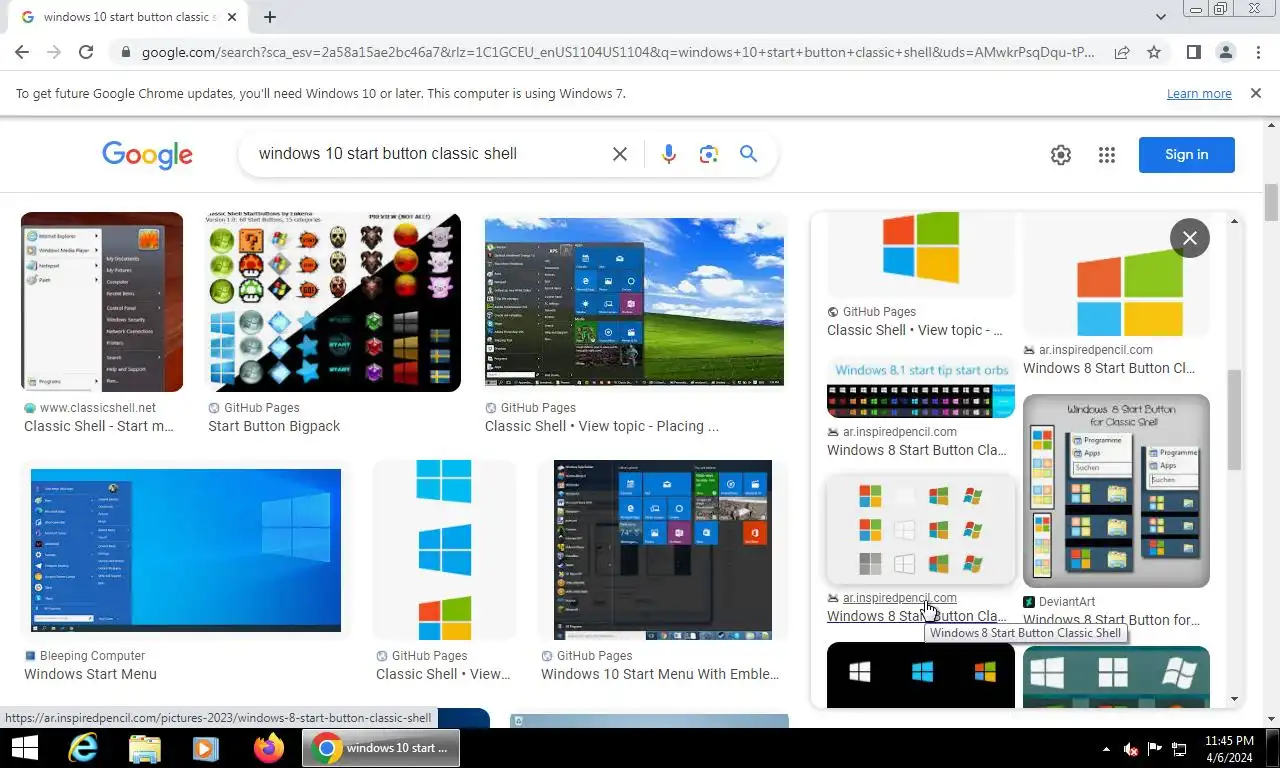Start a voice search with the microphone
This screenshot has height=768, width=1280.
pos(669,154)
